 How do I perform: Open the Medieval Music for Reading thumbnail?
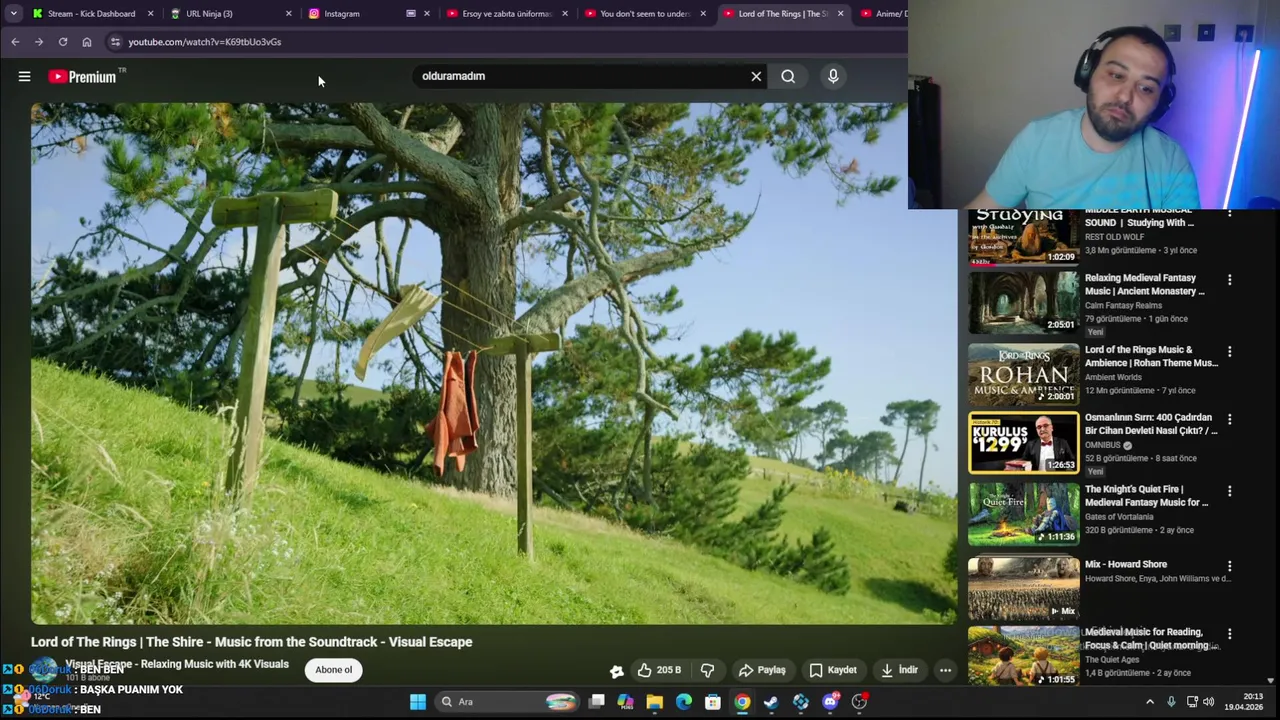(x=1023, y=657)
